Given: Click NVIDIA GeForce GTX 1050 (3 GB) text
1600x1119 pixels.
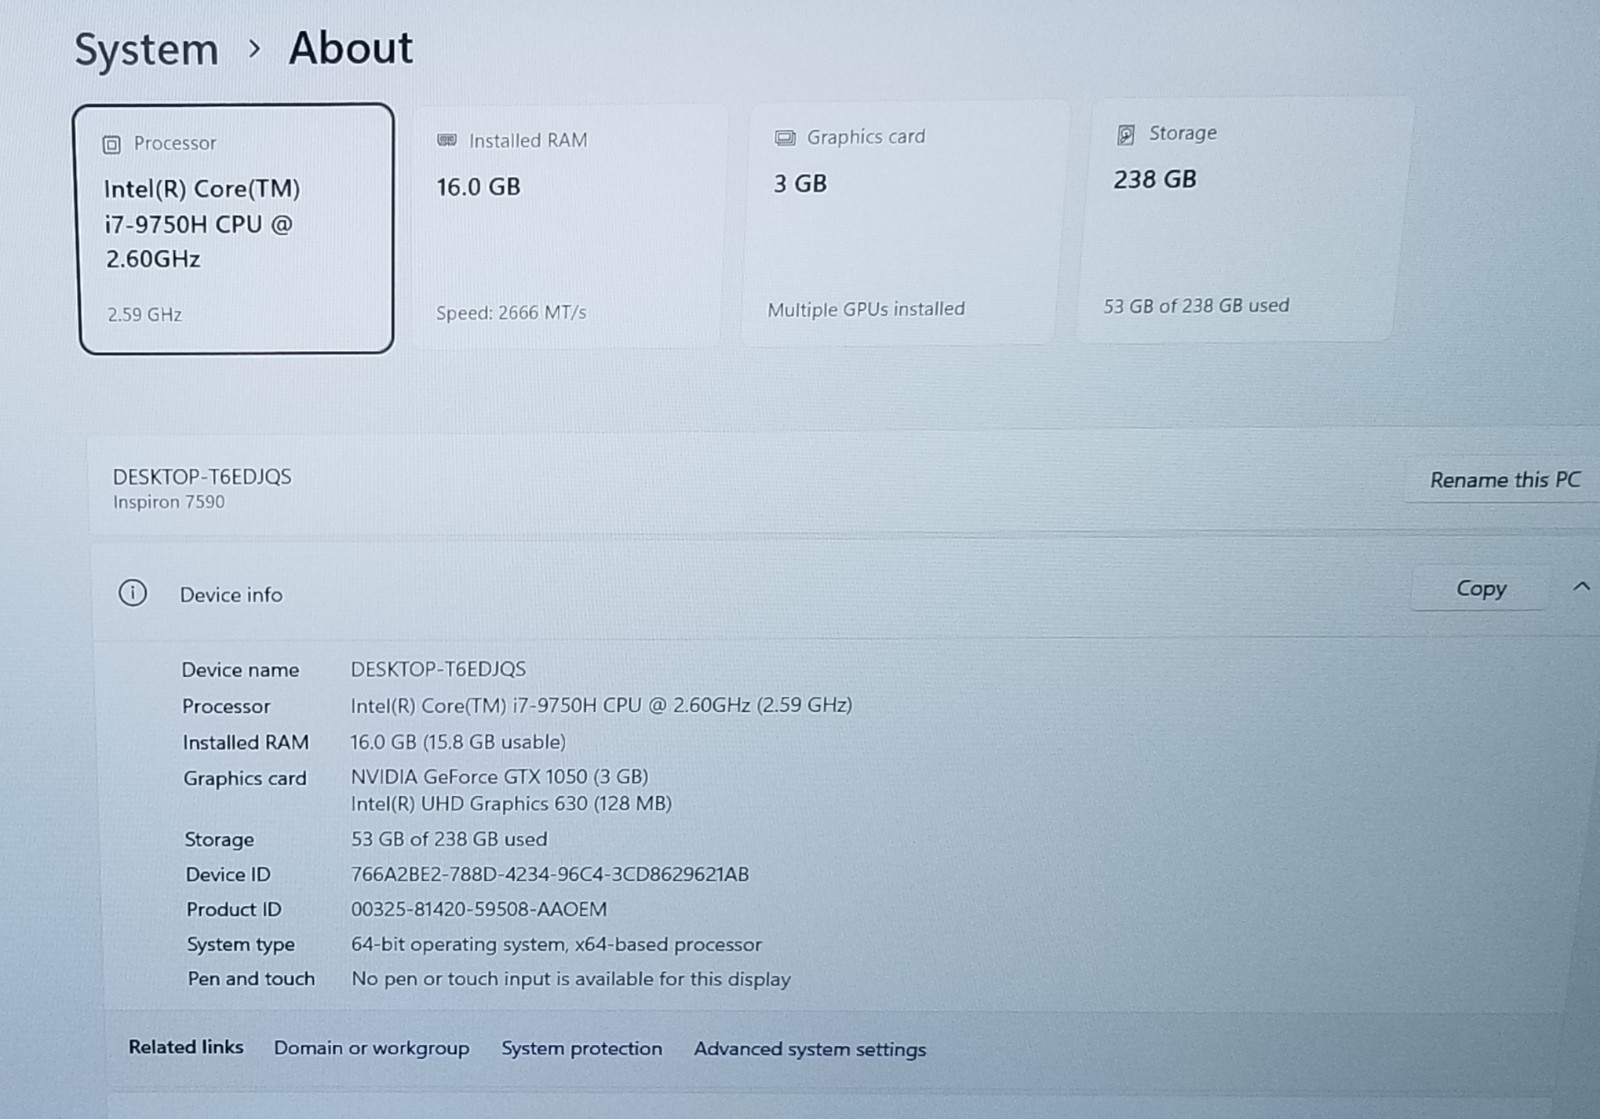Looking at the screenshot, I should (500, 777).
